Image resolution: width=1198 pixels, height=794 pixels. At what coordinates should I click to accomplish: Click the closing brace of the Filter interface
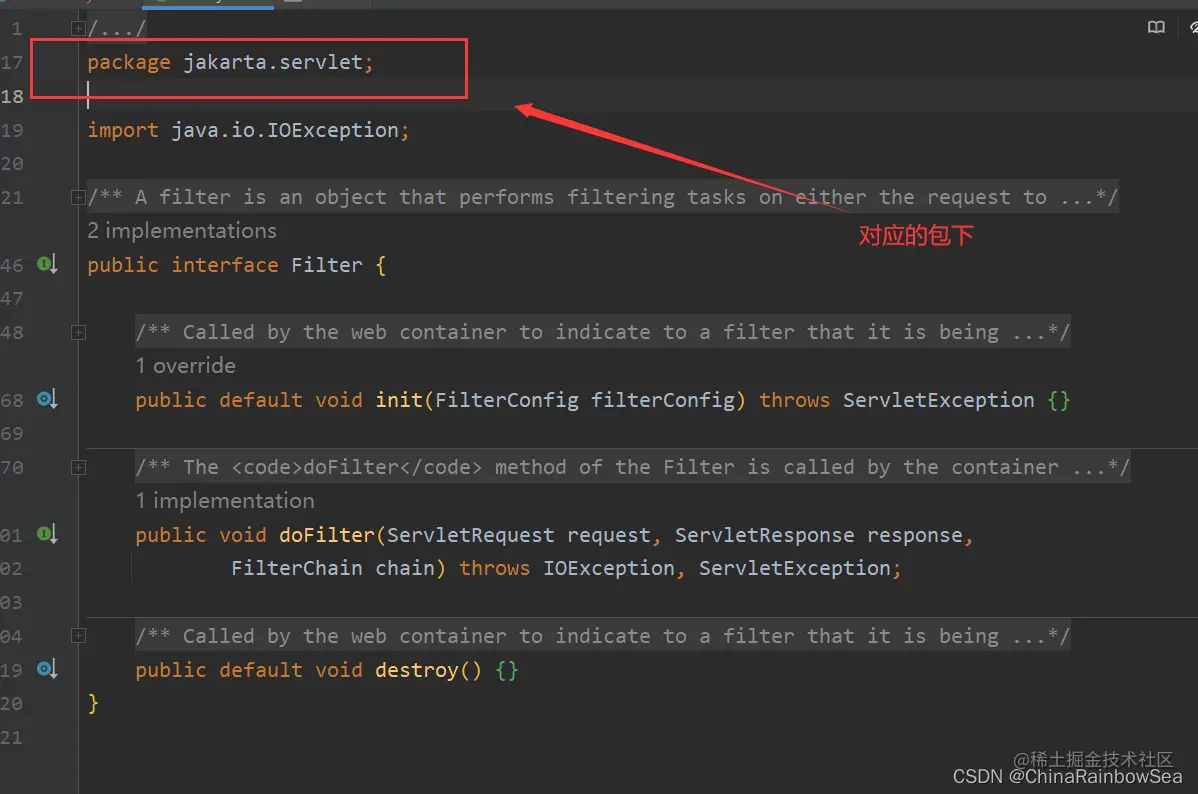(x=93, y=703)
